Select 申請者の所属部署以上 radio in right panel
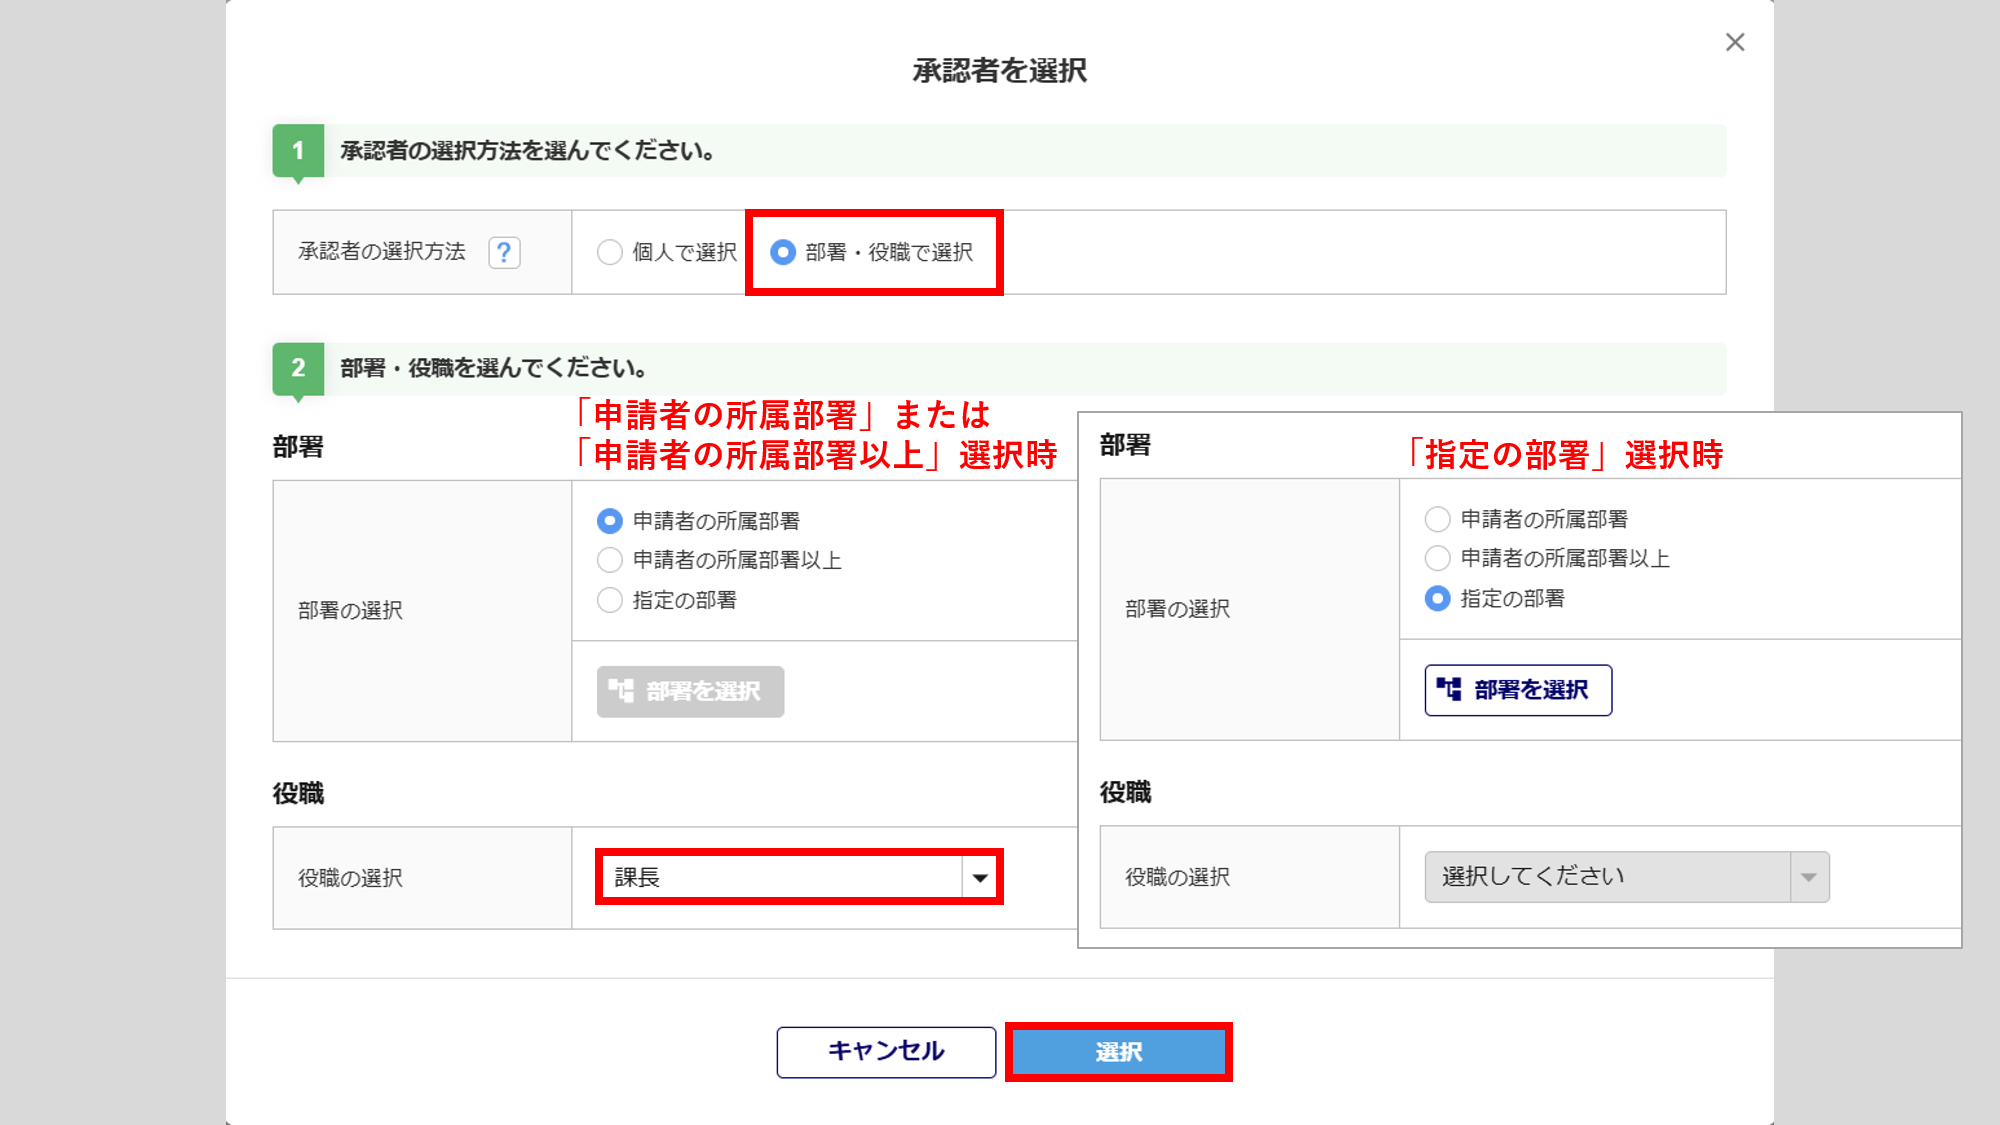Screen dimensions: 2000x1125 click(1437, 558)
